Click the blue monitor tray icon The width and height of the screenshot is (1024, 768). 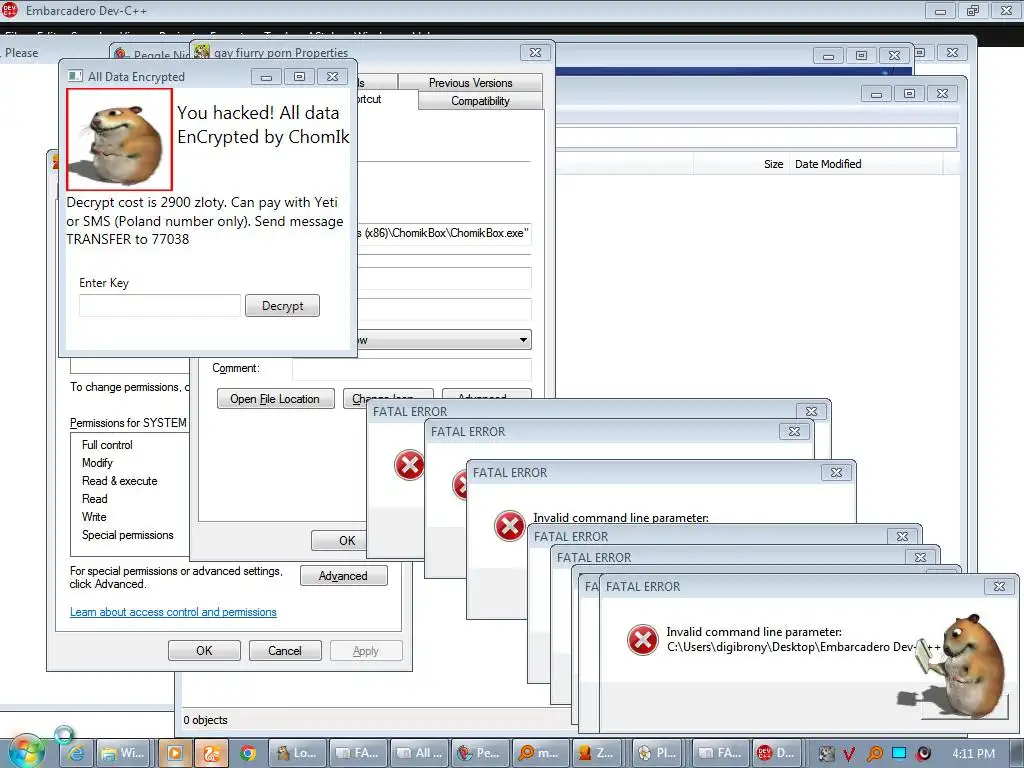(899, 753)
